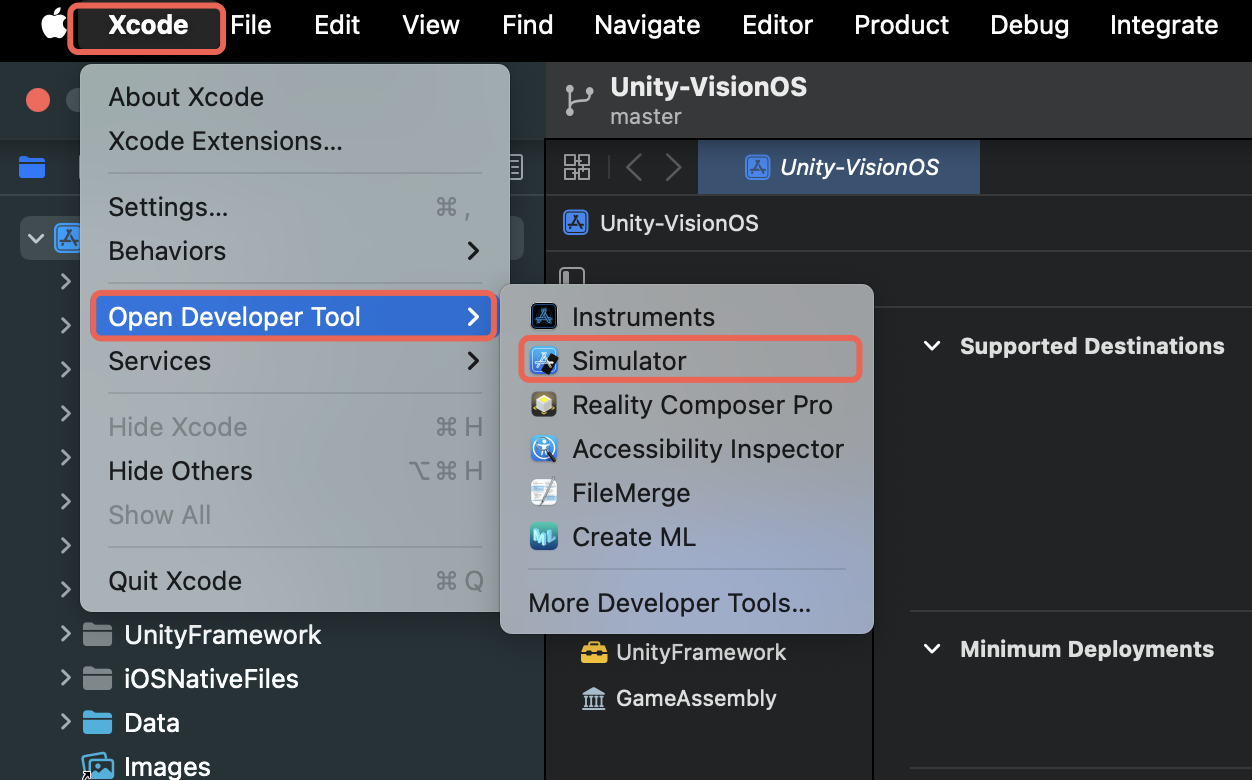This screenshot has width=1252, height=780.
Task: Open the Integrate menu
Action: [x=1164, y=25]
